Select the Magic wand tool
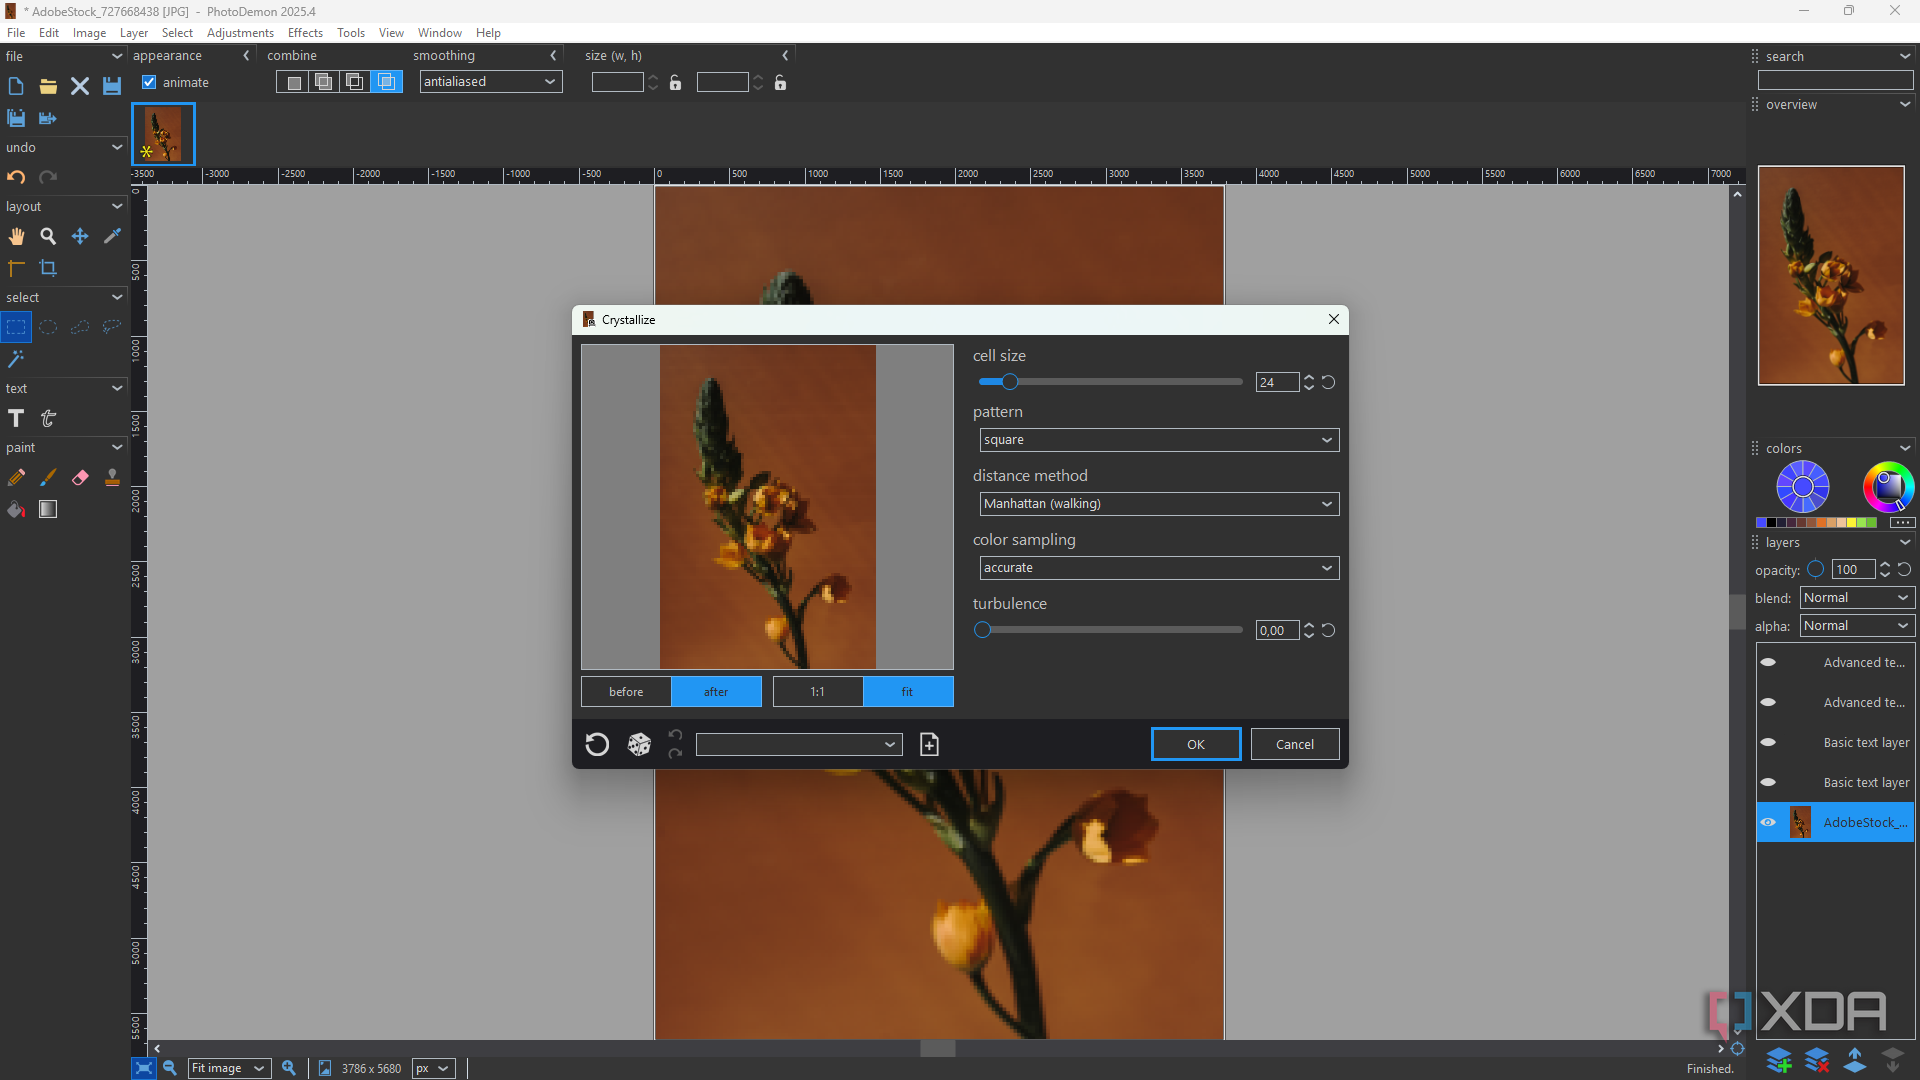Viewport: 1920px width, 1080px height. pyautogui.click(x=16, y=359)
